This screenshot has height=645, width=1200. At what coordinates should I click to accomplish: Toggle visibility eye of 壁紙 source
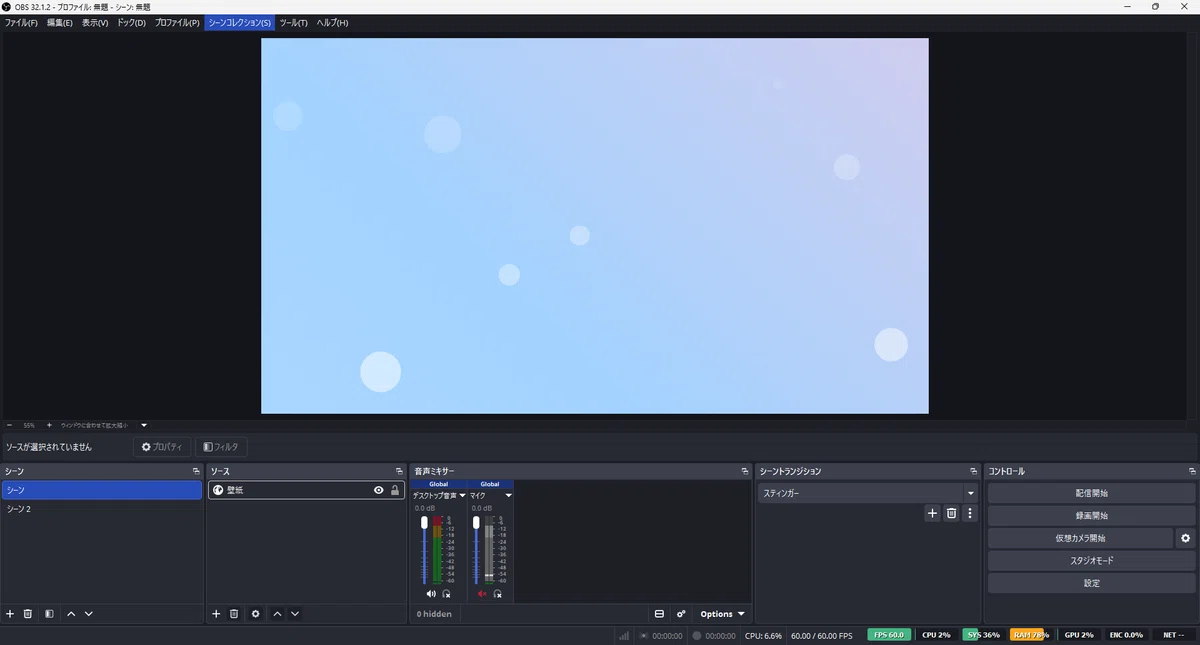click(379, 490)
